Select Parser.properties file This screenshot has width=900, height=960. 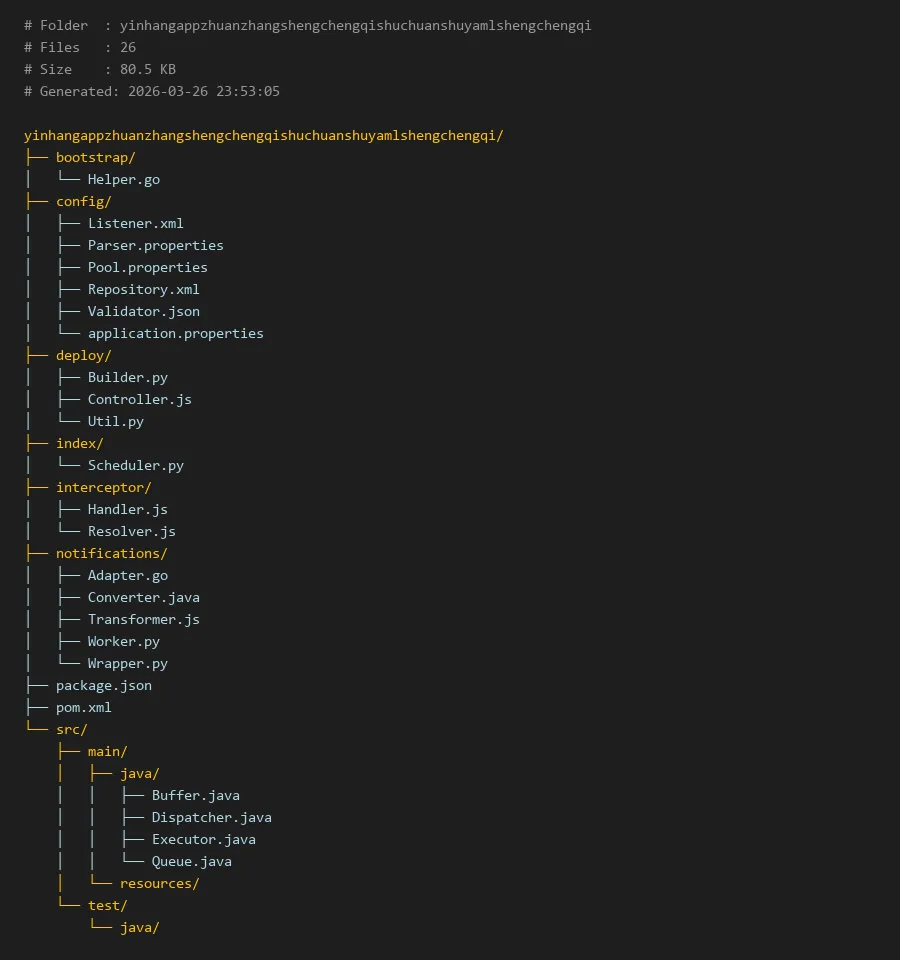(x=155, y=245)
